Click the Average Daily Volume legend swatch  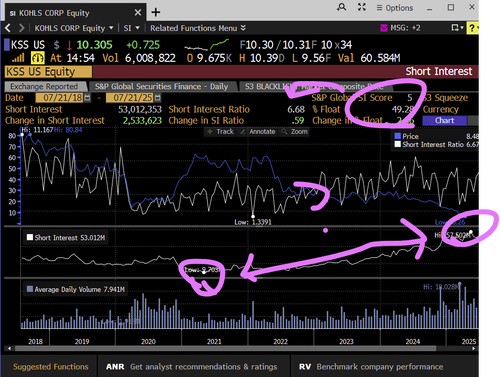tap(30, 289)
